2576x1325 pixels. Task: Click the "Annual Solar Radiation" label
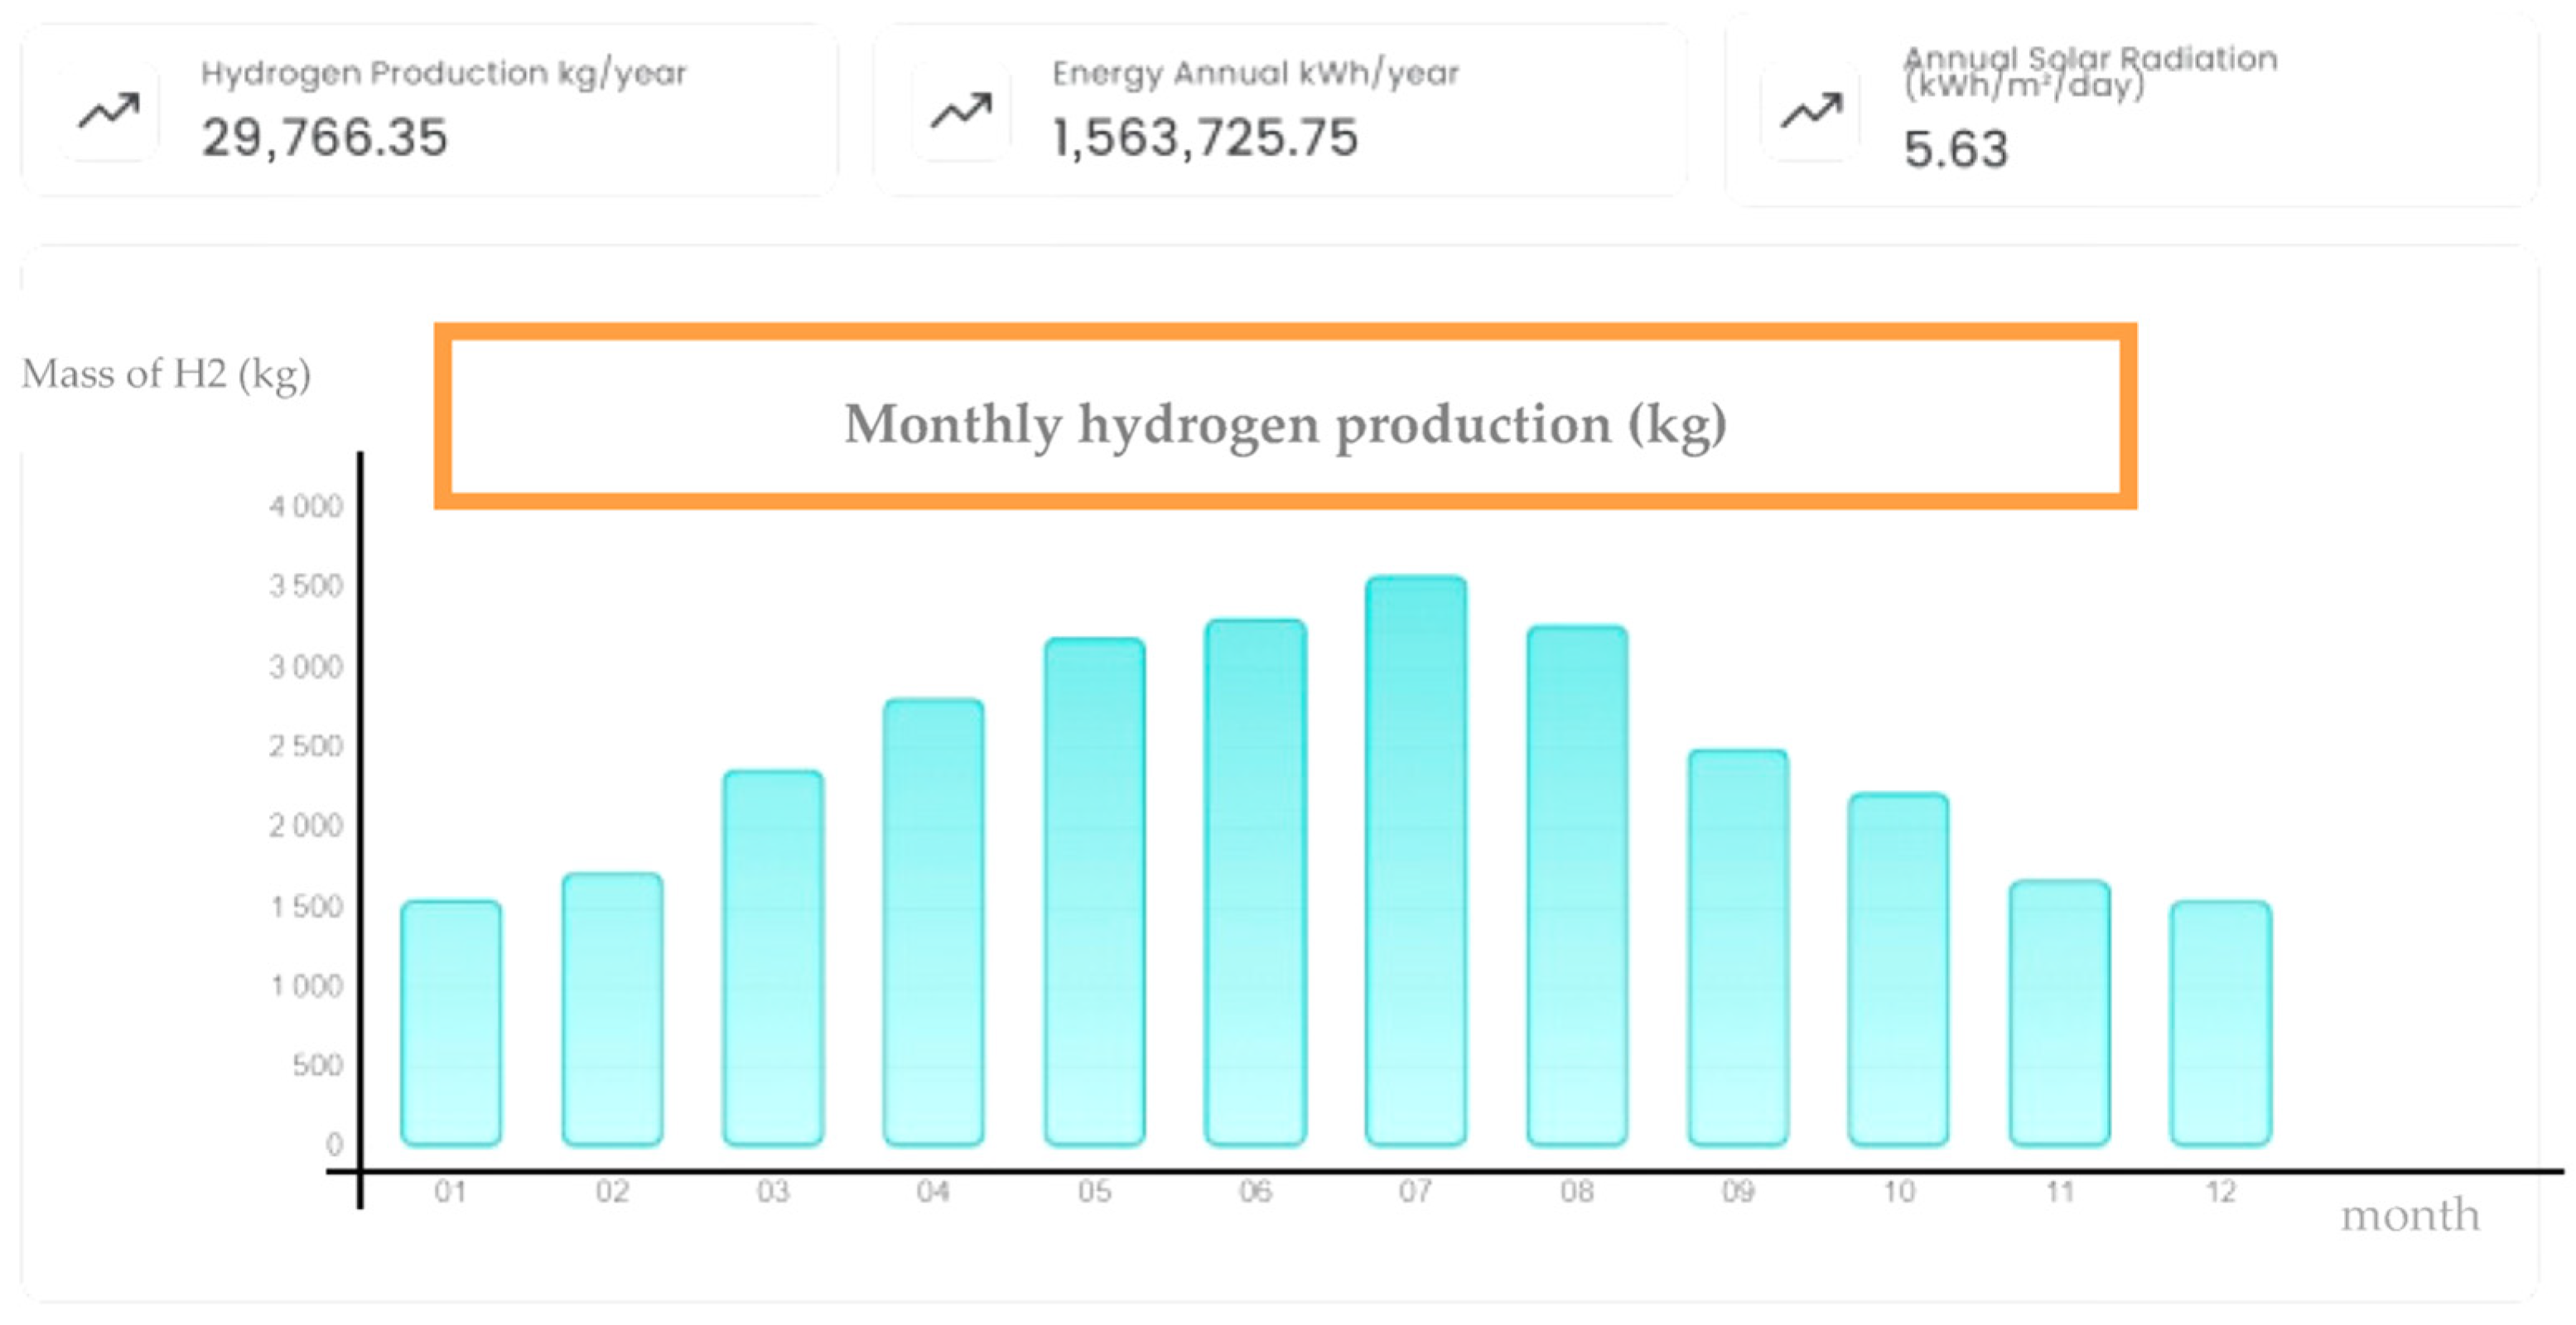click(x=2090, y=59)
